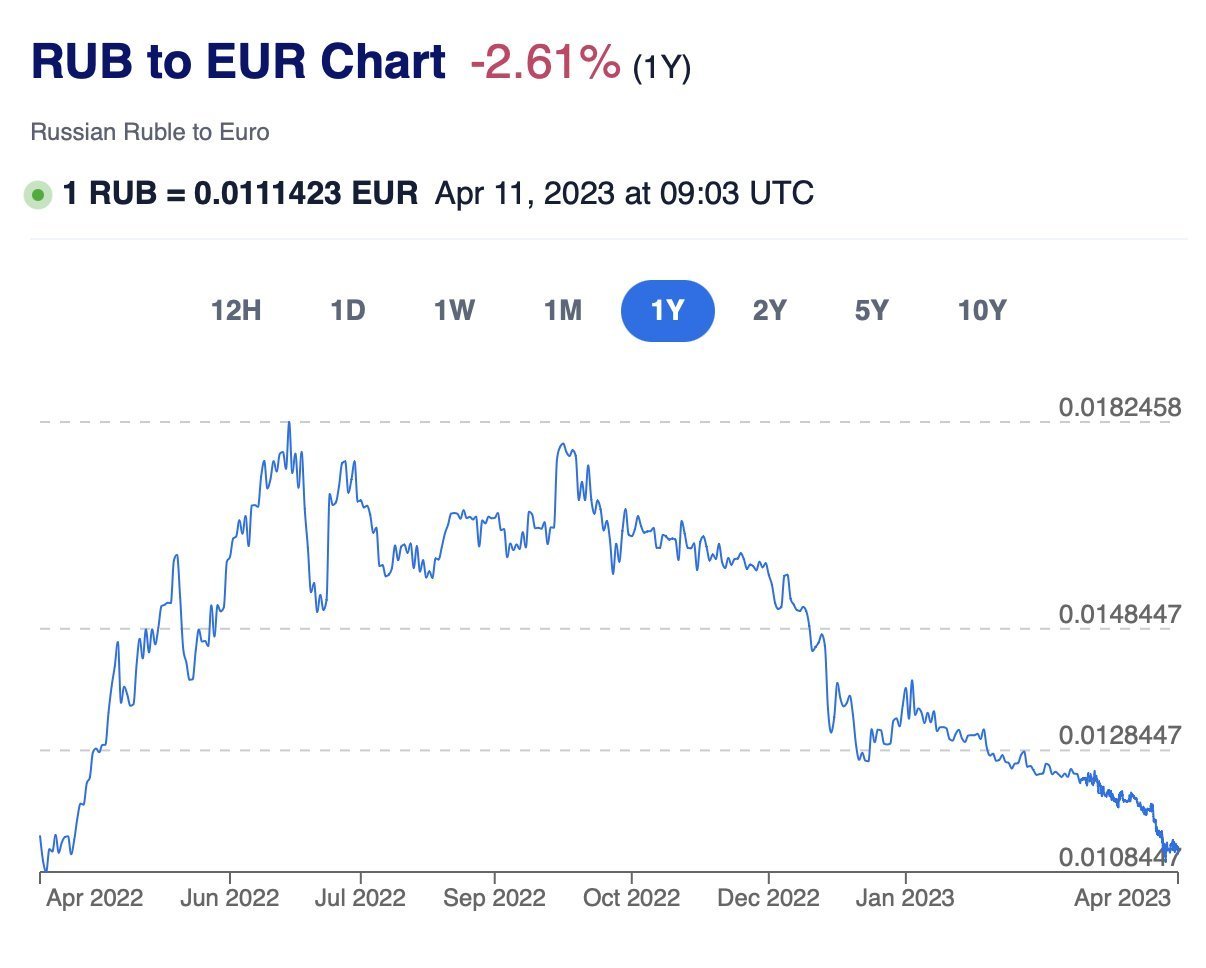Show the 1W chart view
Viewport: 1206px width, 968px height.
(453, 311)
